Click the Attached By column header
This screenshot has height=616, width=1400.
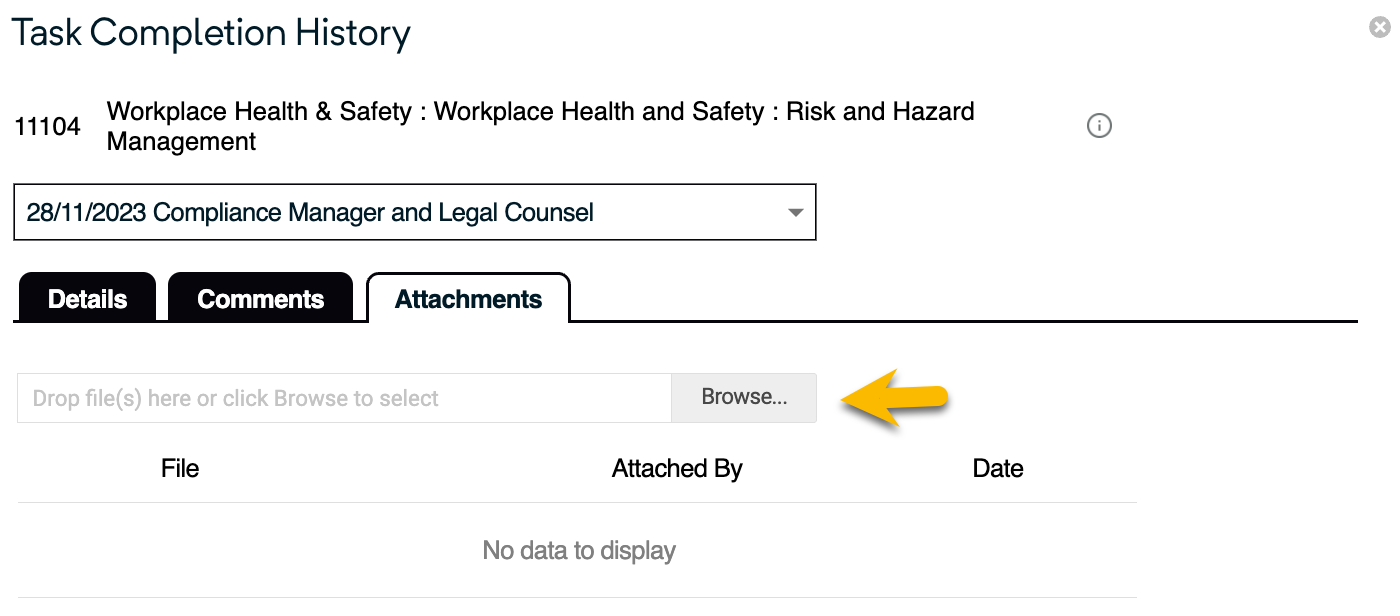(x=677, y=469)
